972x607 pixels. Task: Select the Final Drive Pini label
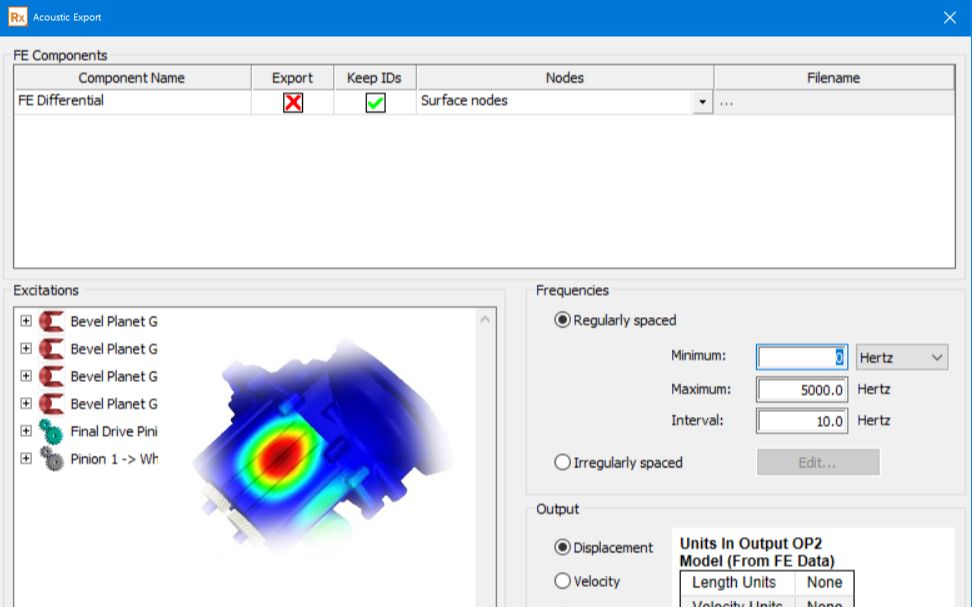[x=114, y=431]
